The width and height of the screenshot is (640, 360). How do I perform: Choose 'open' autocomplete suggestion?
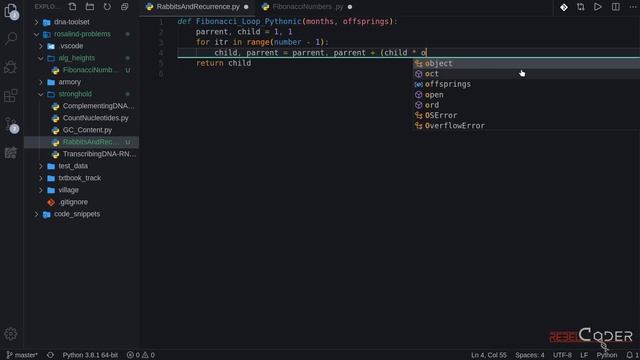(527, 95)
